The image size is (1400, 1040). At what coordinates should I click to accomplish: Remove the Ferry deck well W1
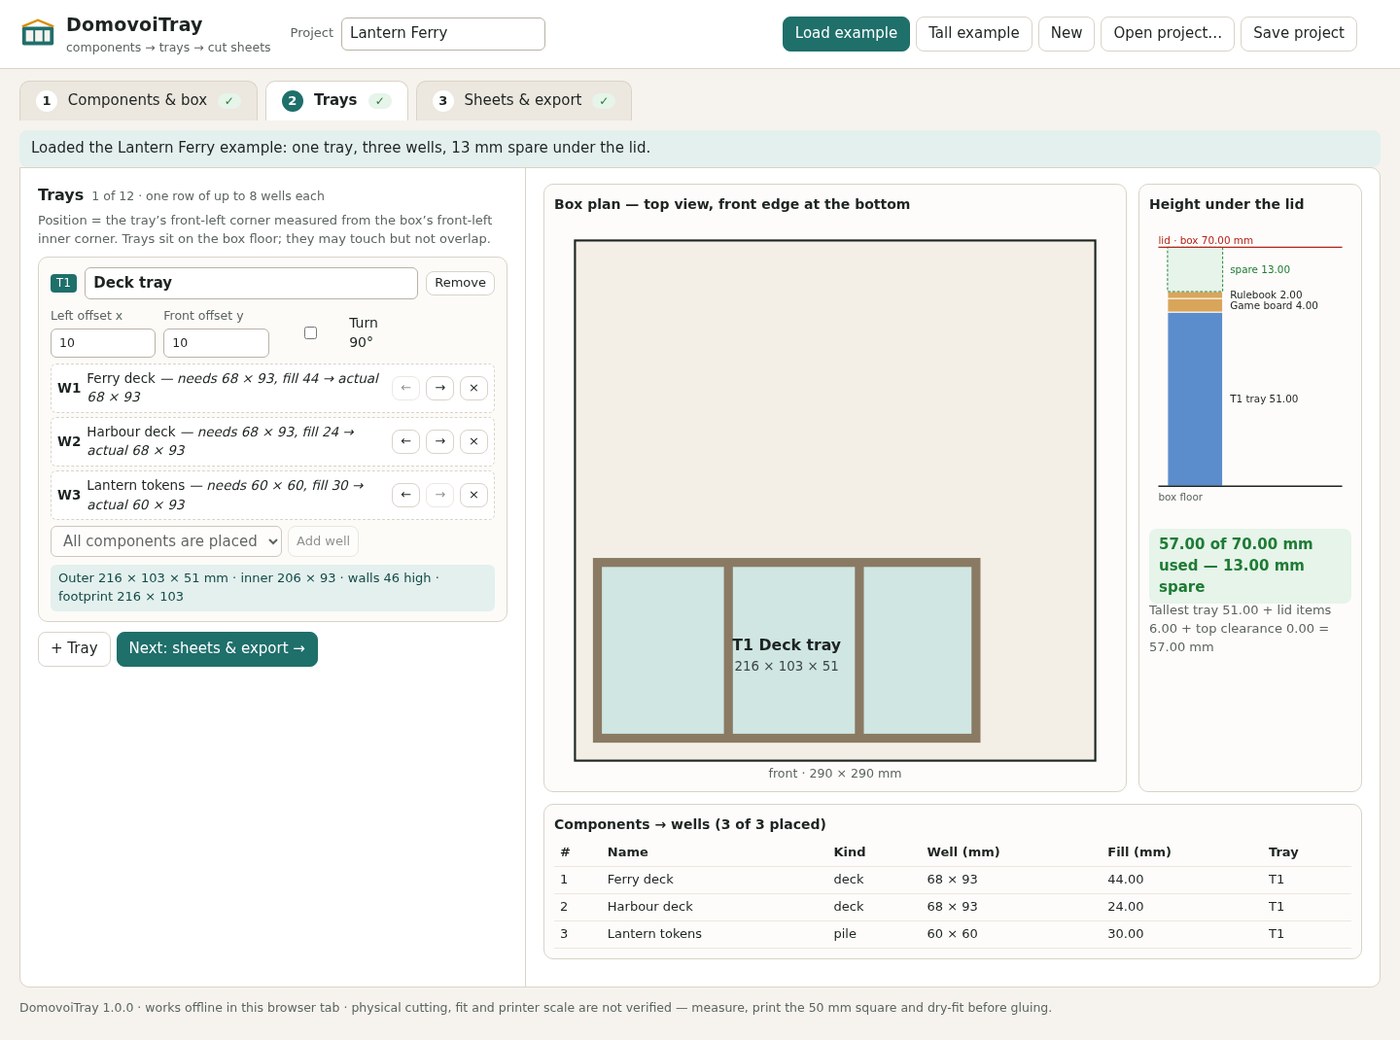[x=474, y=388]
